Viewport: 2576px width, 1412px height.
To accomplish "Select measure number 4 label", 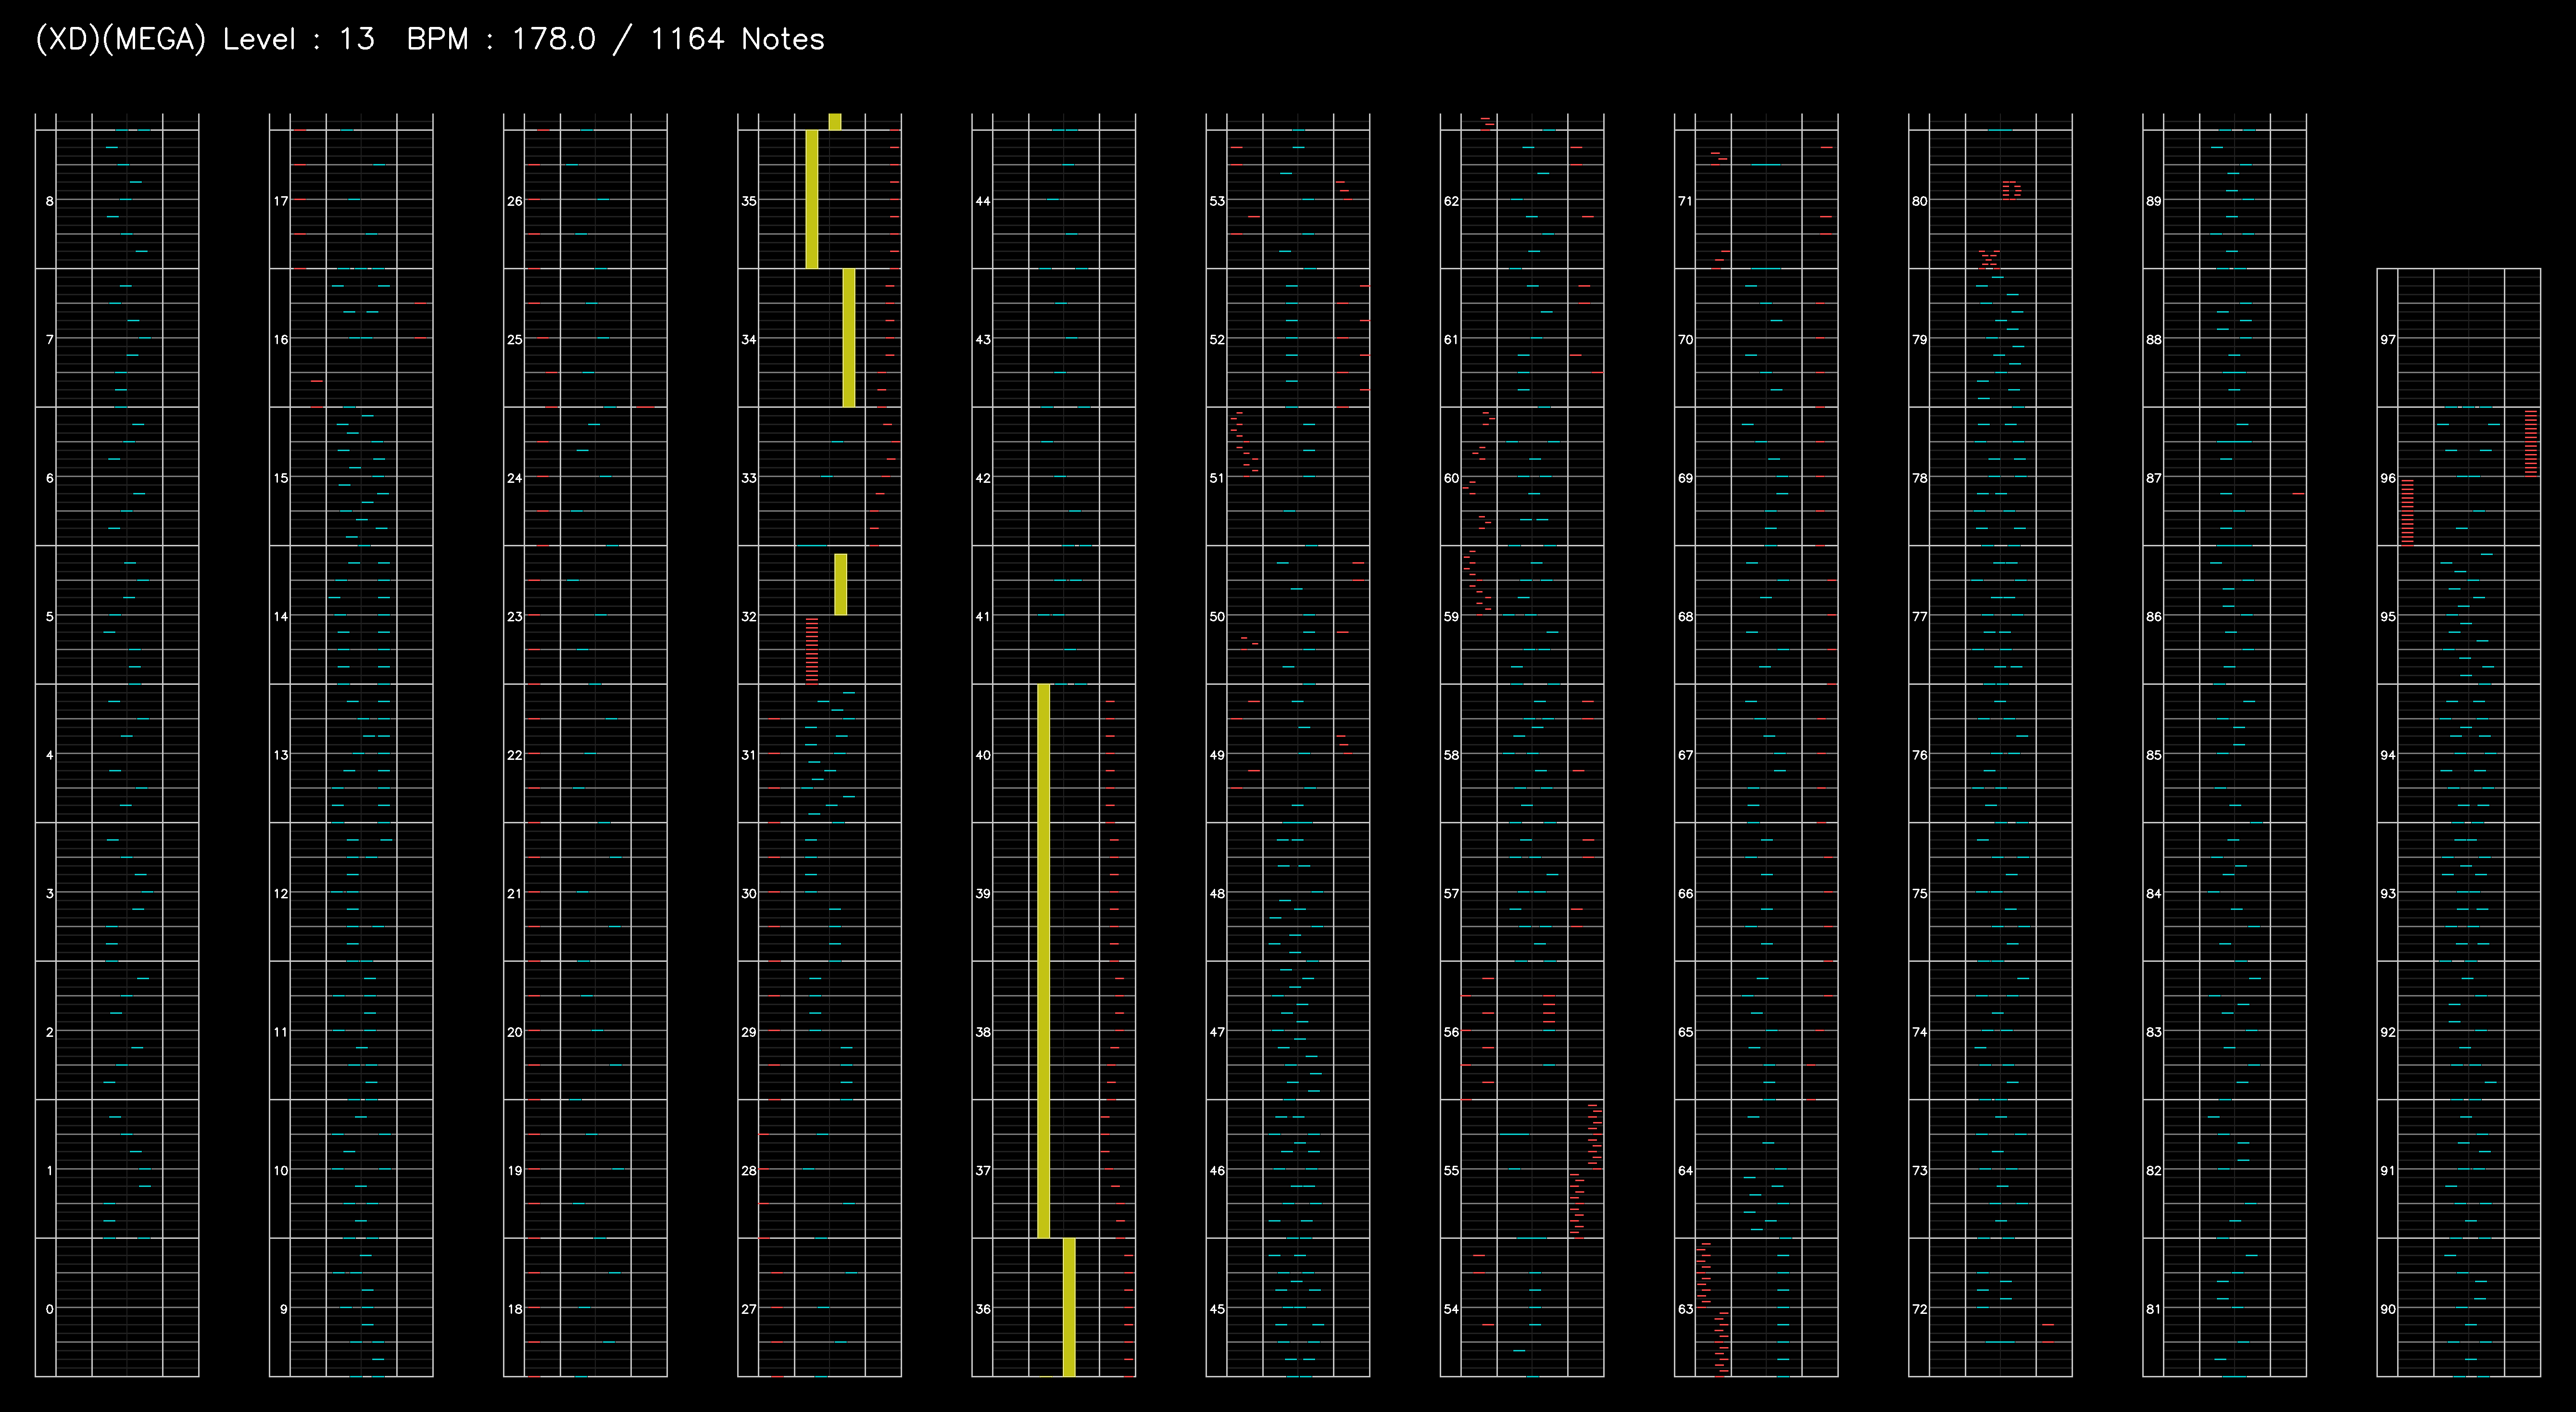I will click(x=49, y=755).
